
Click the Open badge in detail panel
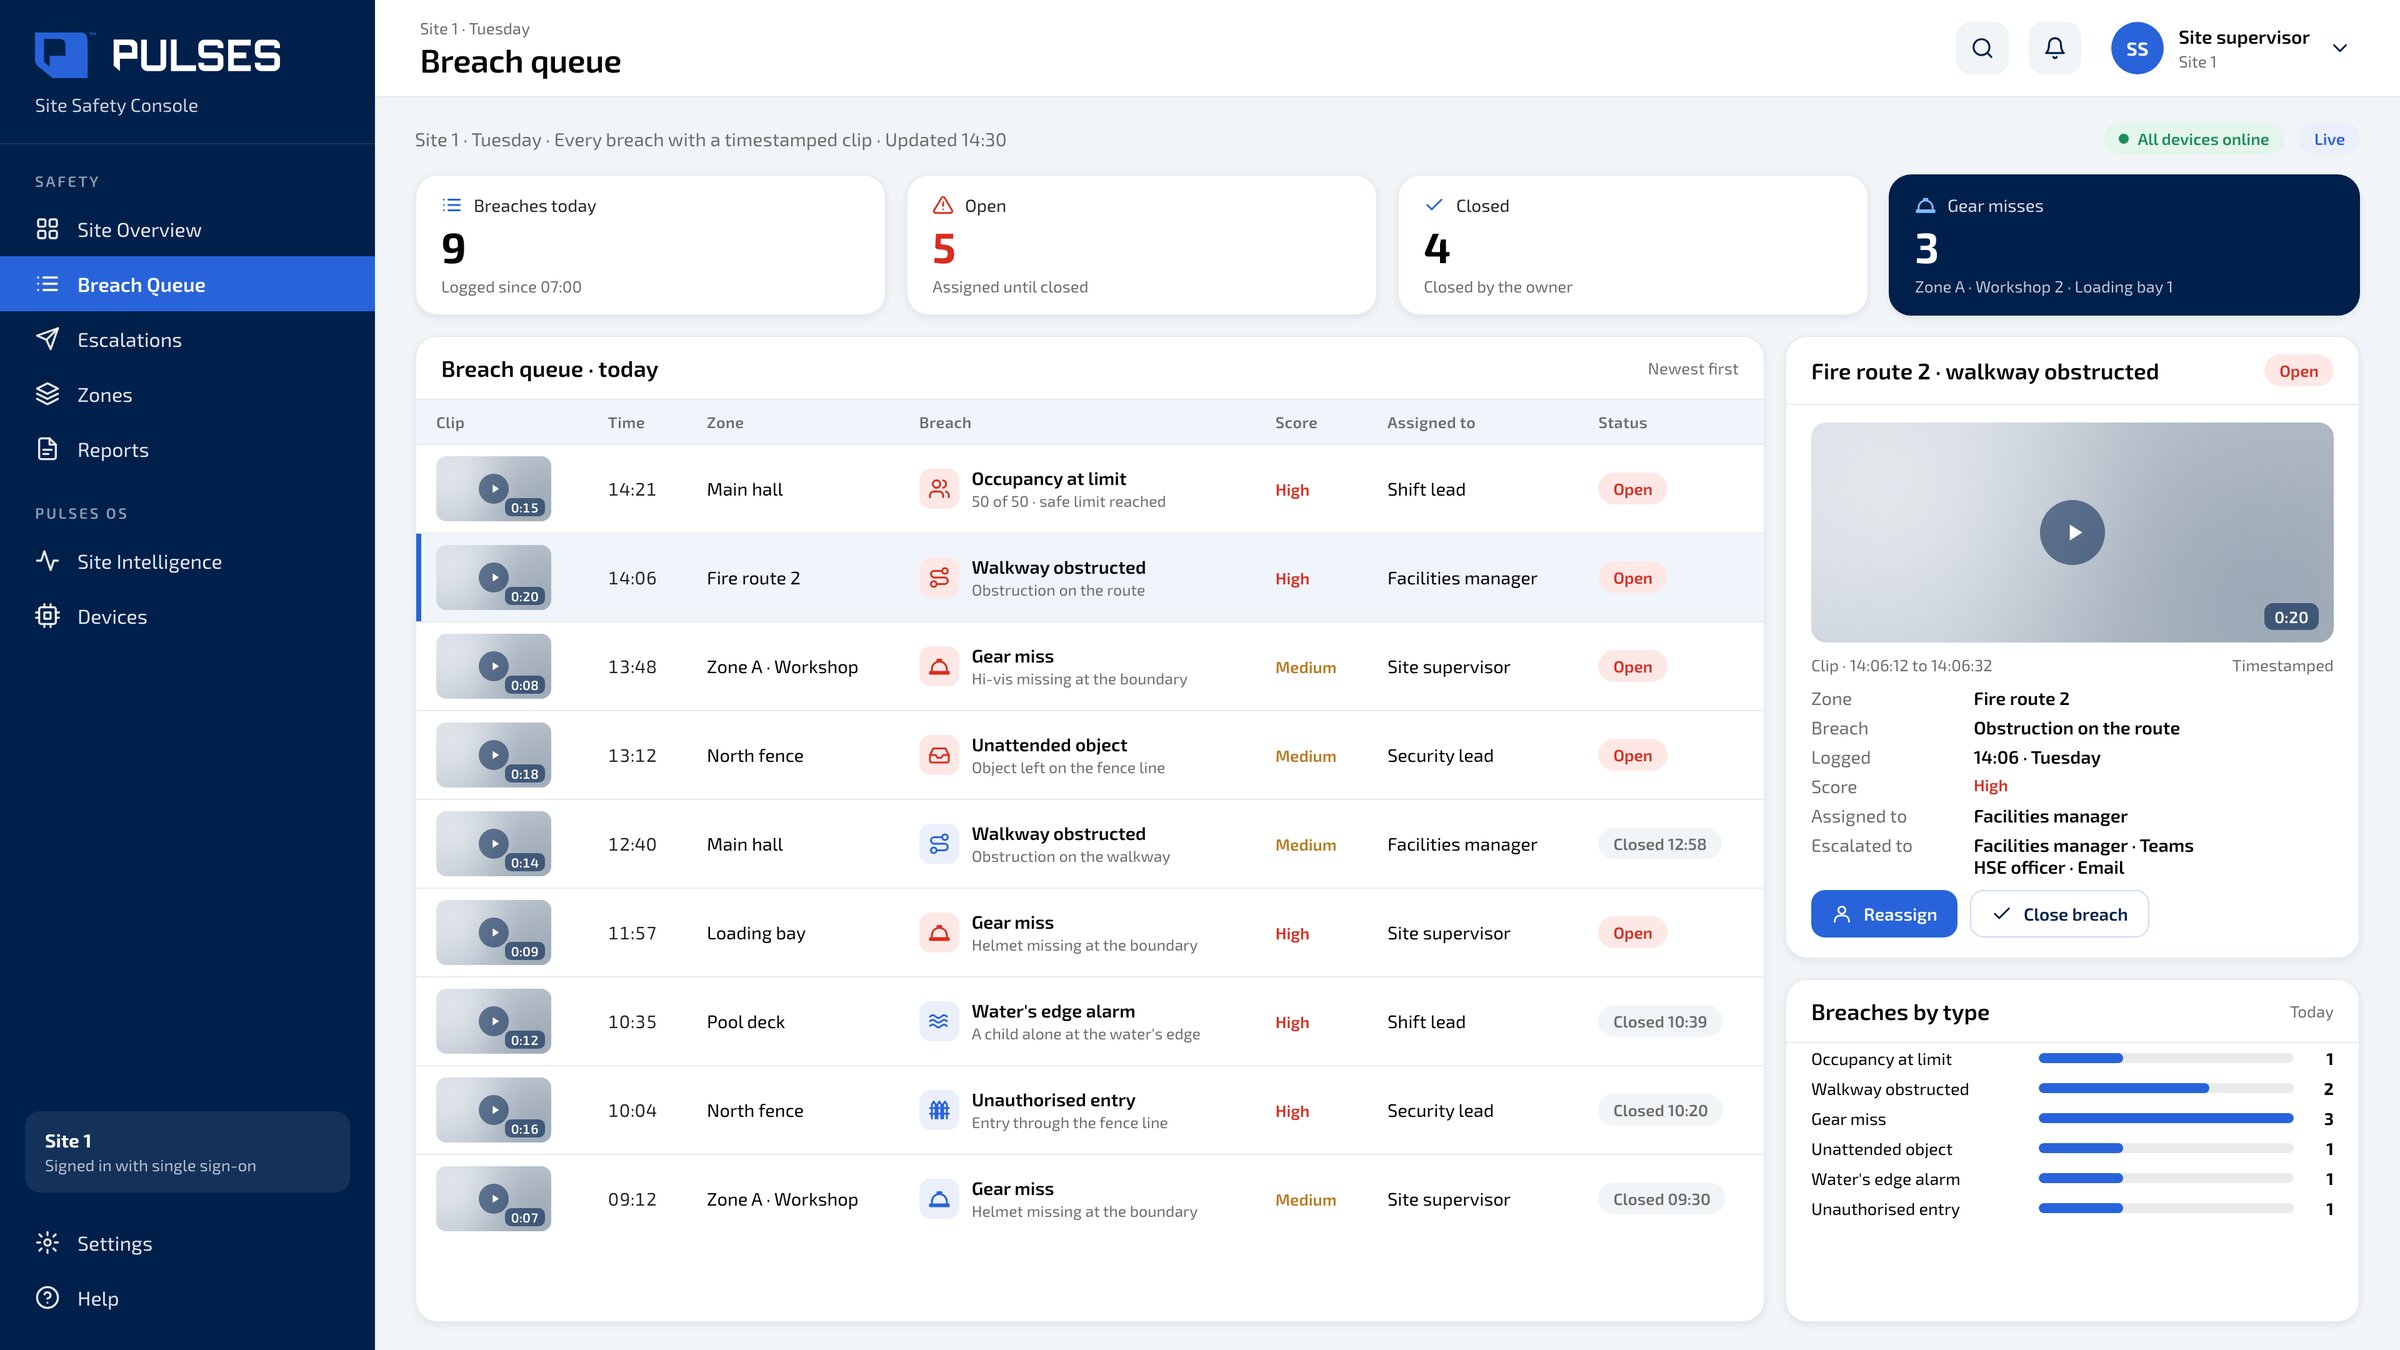tap(2298, 371)
